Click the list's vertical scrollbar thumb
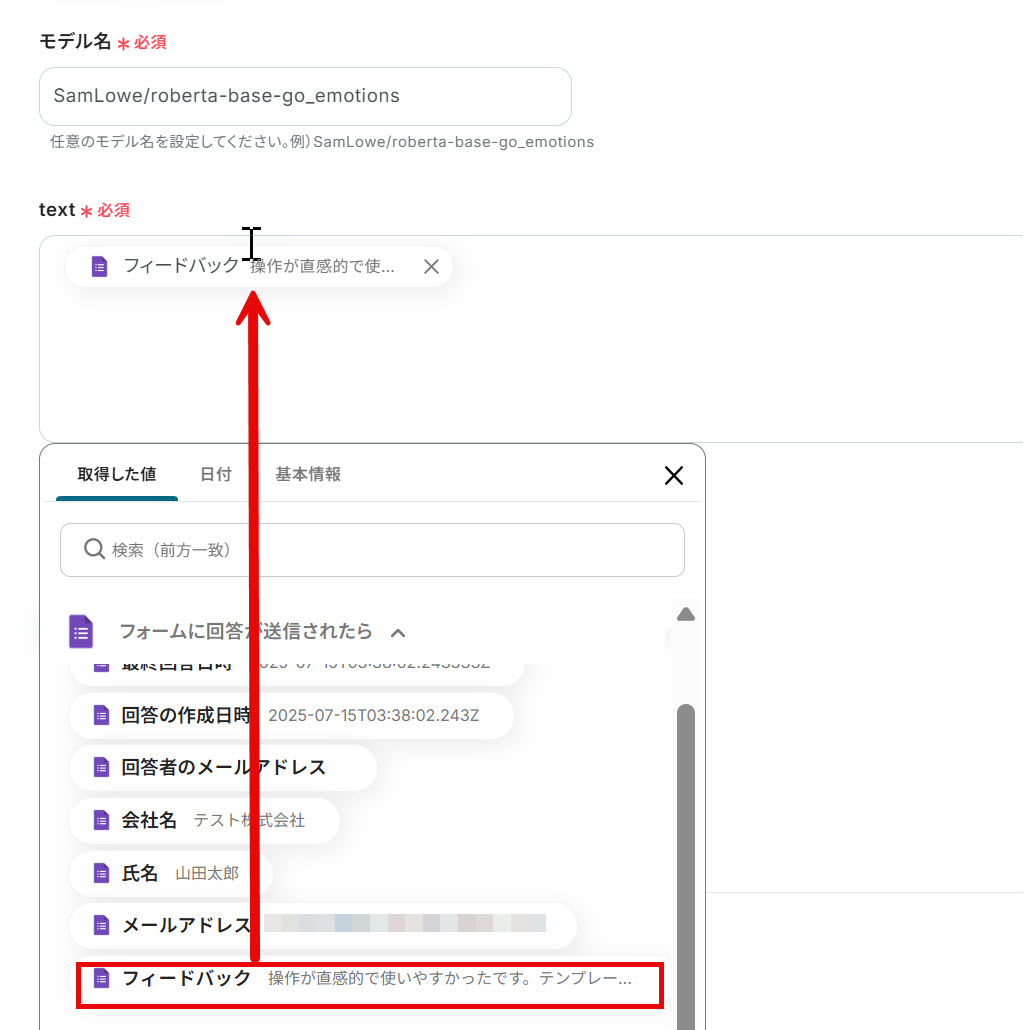 [686, 867]
